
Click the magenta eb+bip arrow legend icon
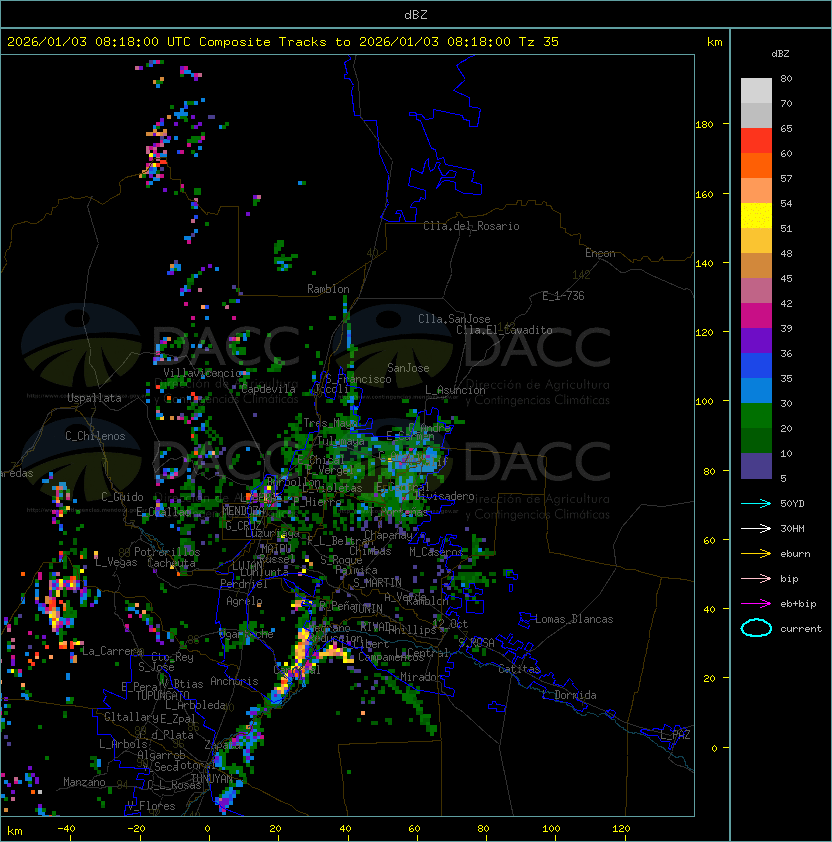[756, 604]
